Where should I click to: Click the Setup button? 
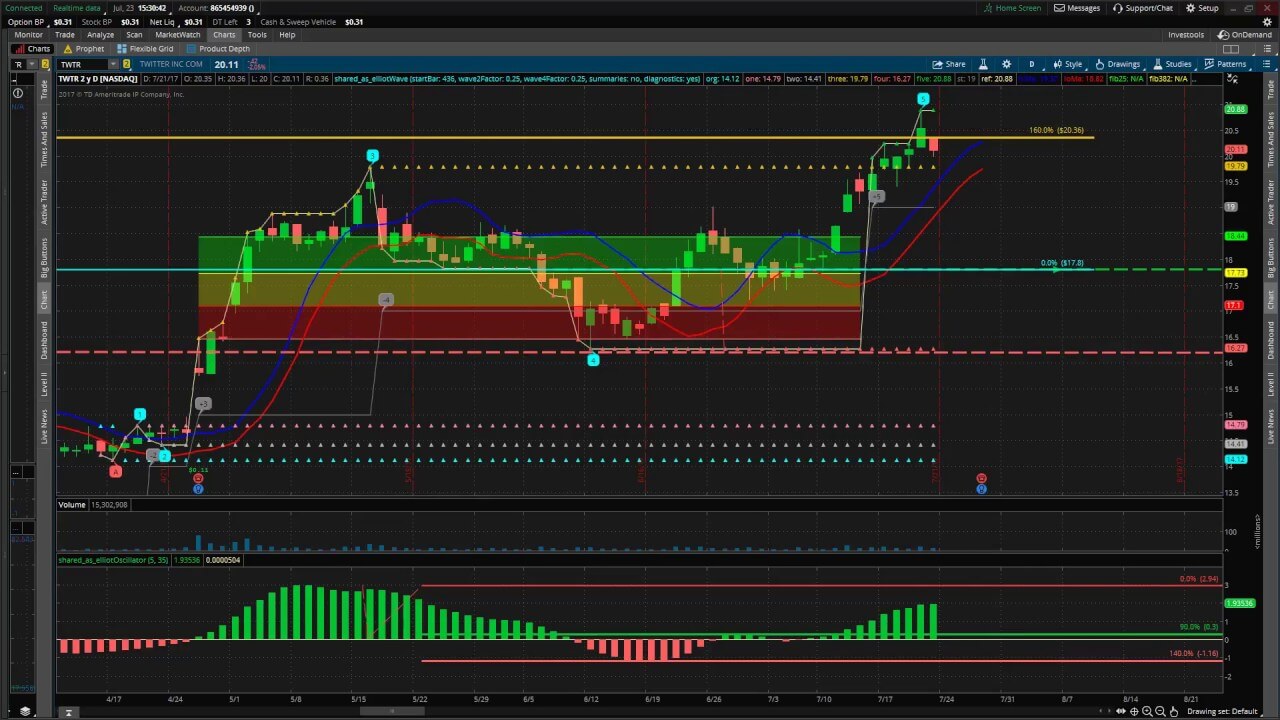(x=1202, y=8)
